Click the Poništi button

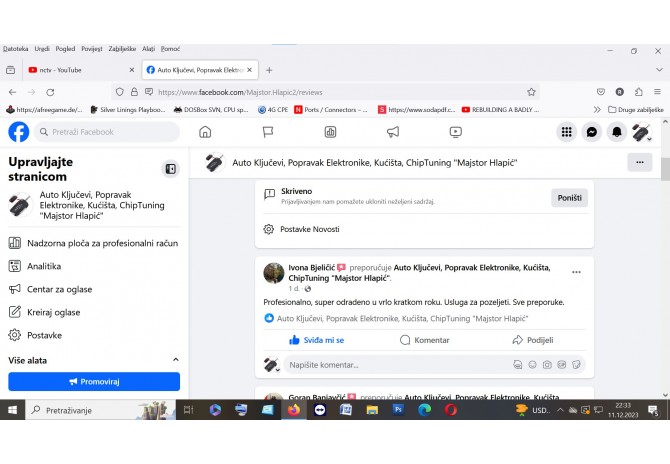569,198
